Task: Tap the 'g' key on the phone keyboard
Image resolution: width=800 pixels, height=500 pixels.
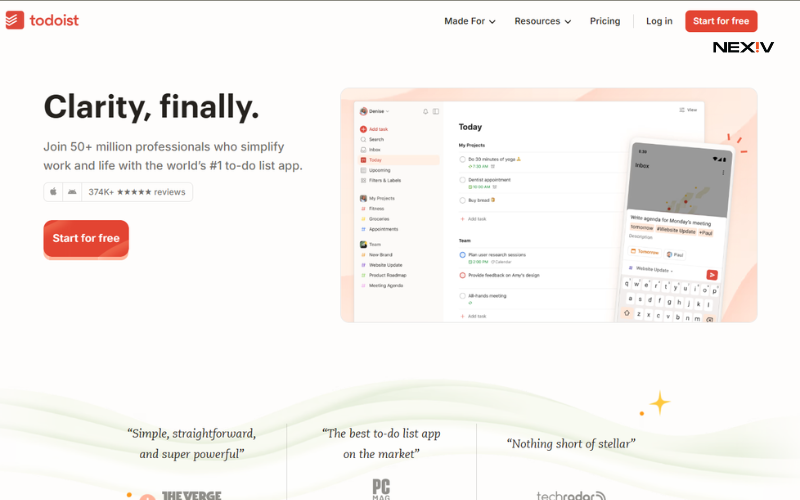Action: tap(669, 302)
